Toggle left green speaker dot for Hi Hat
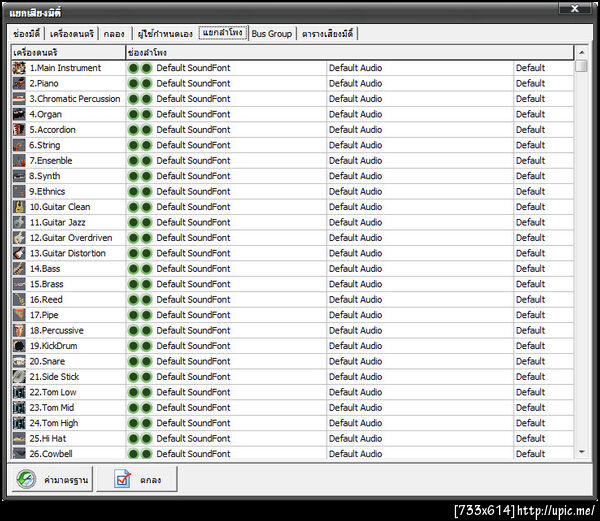The height and width of the screenshot is (521, 600). pos(133,438)
